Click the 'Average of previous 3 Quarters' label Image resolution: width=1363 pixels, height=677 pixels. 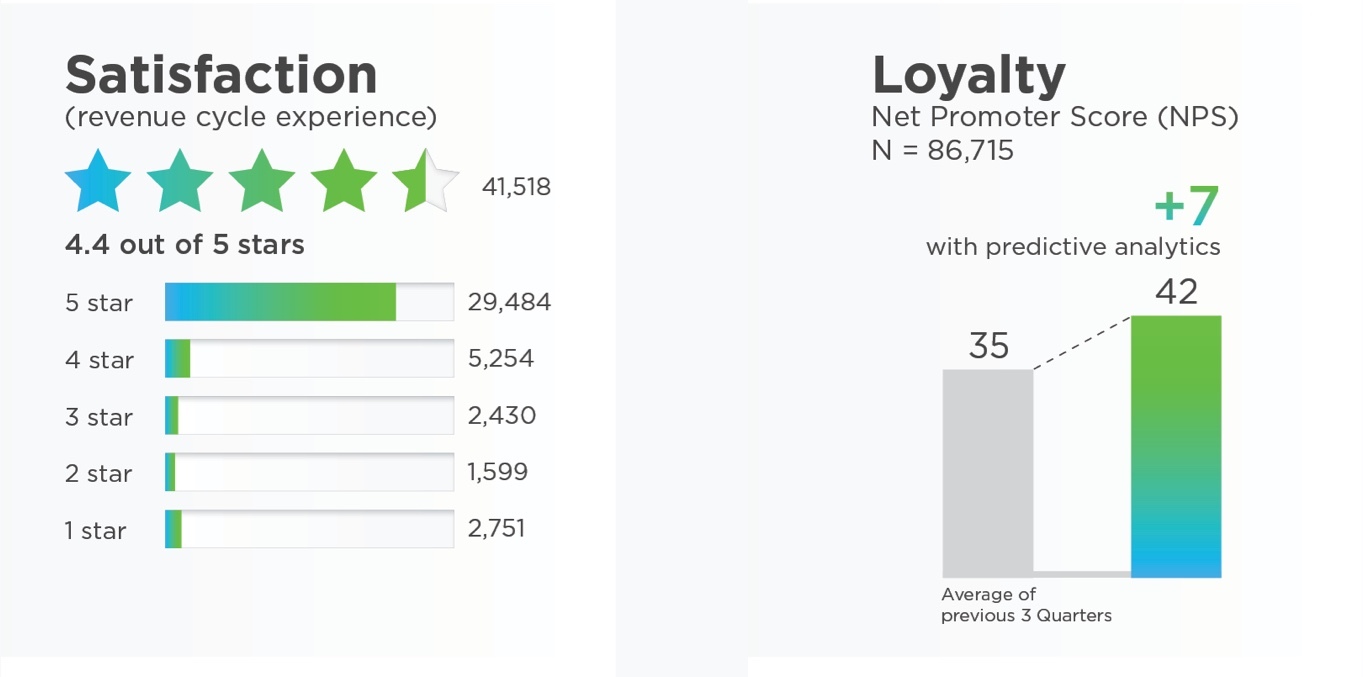point(1025,605)
